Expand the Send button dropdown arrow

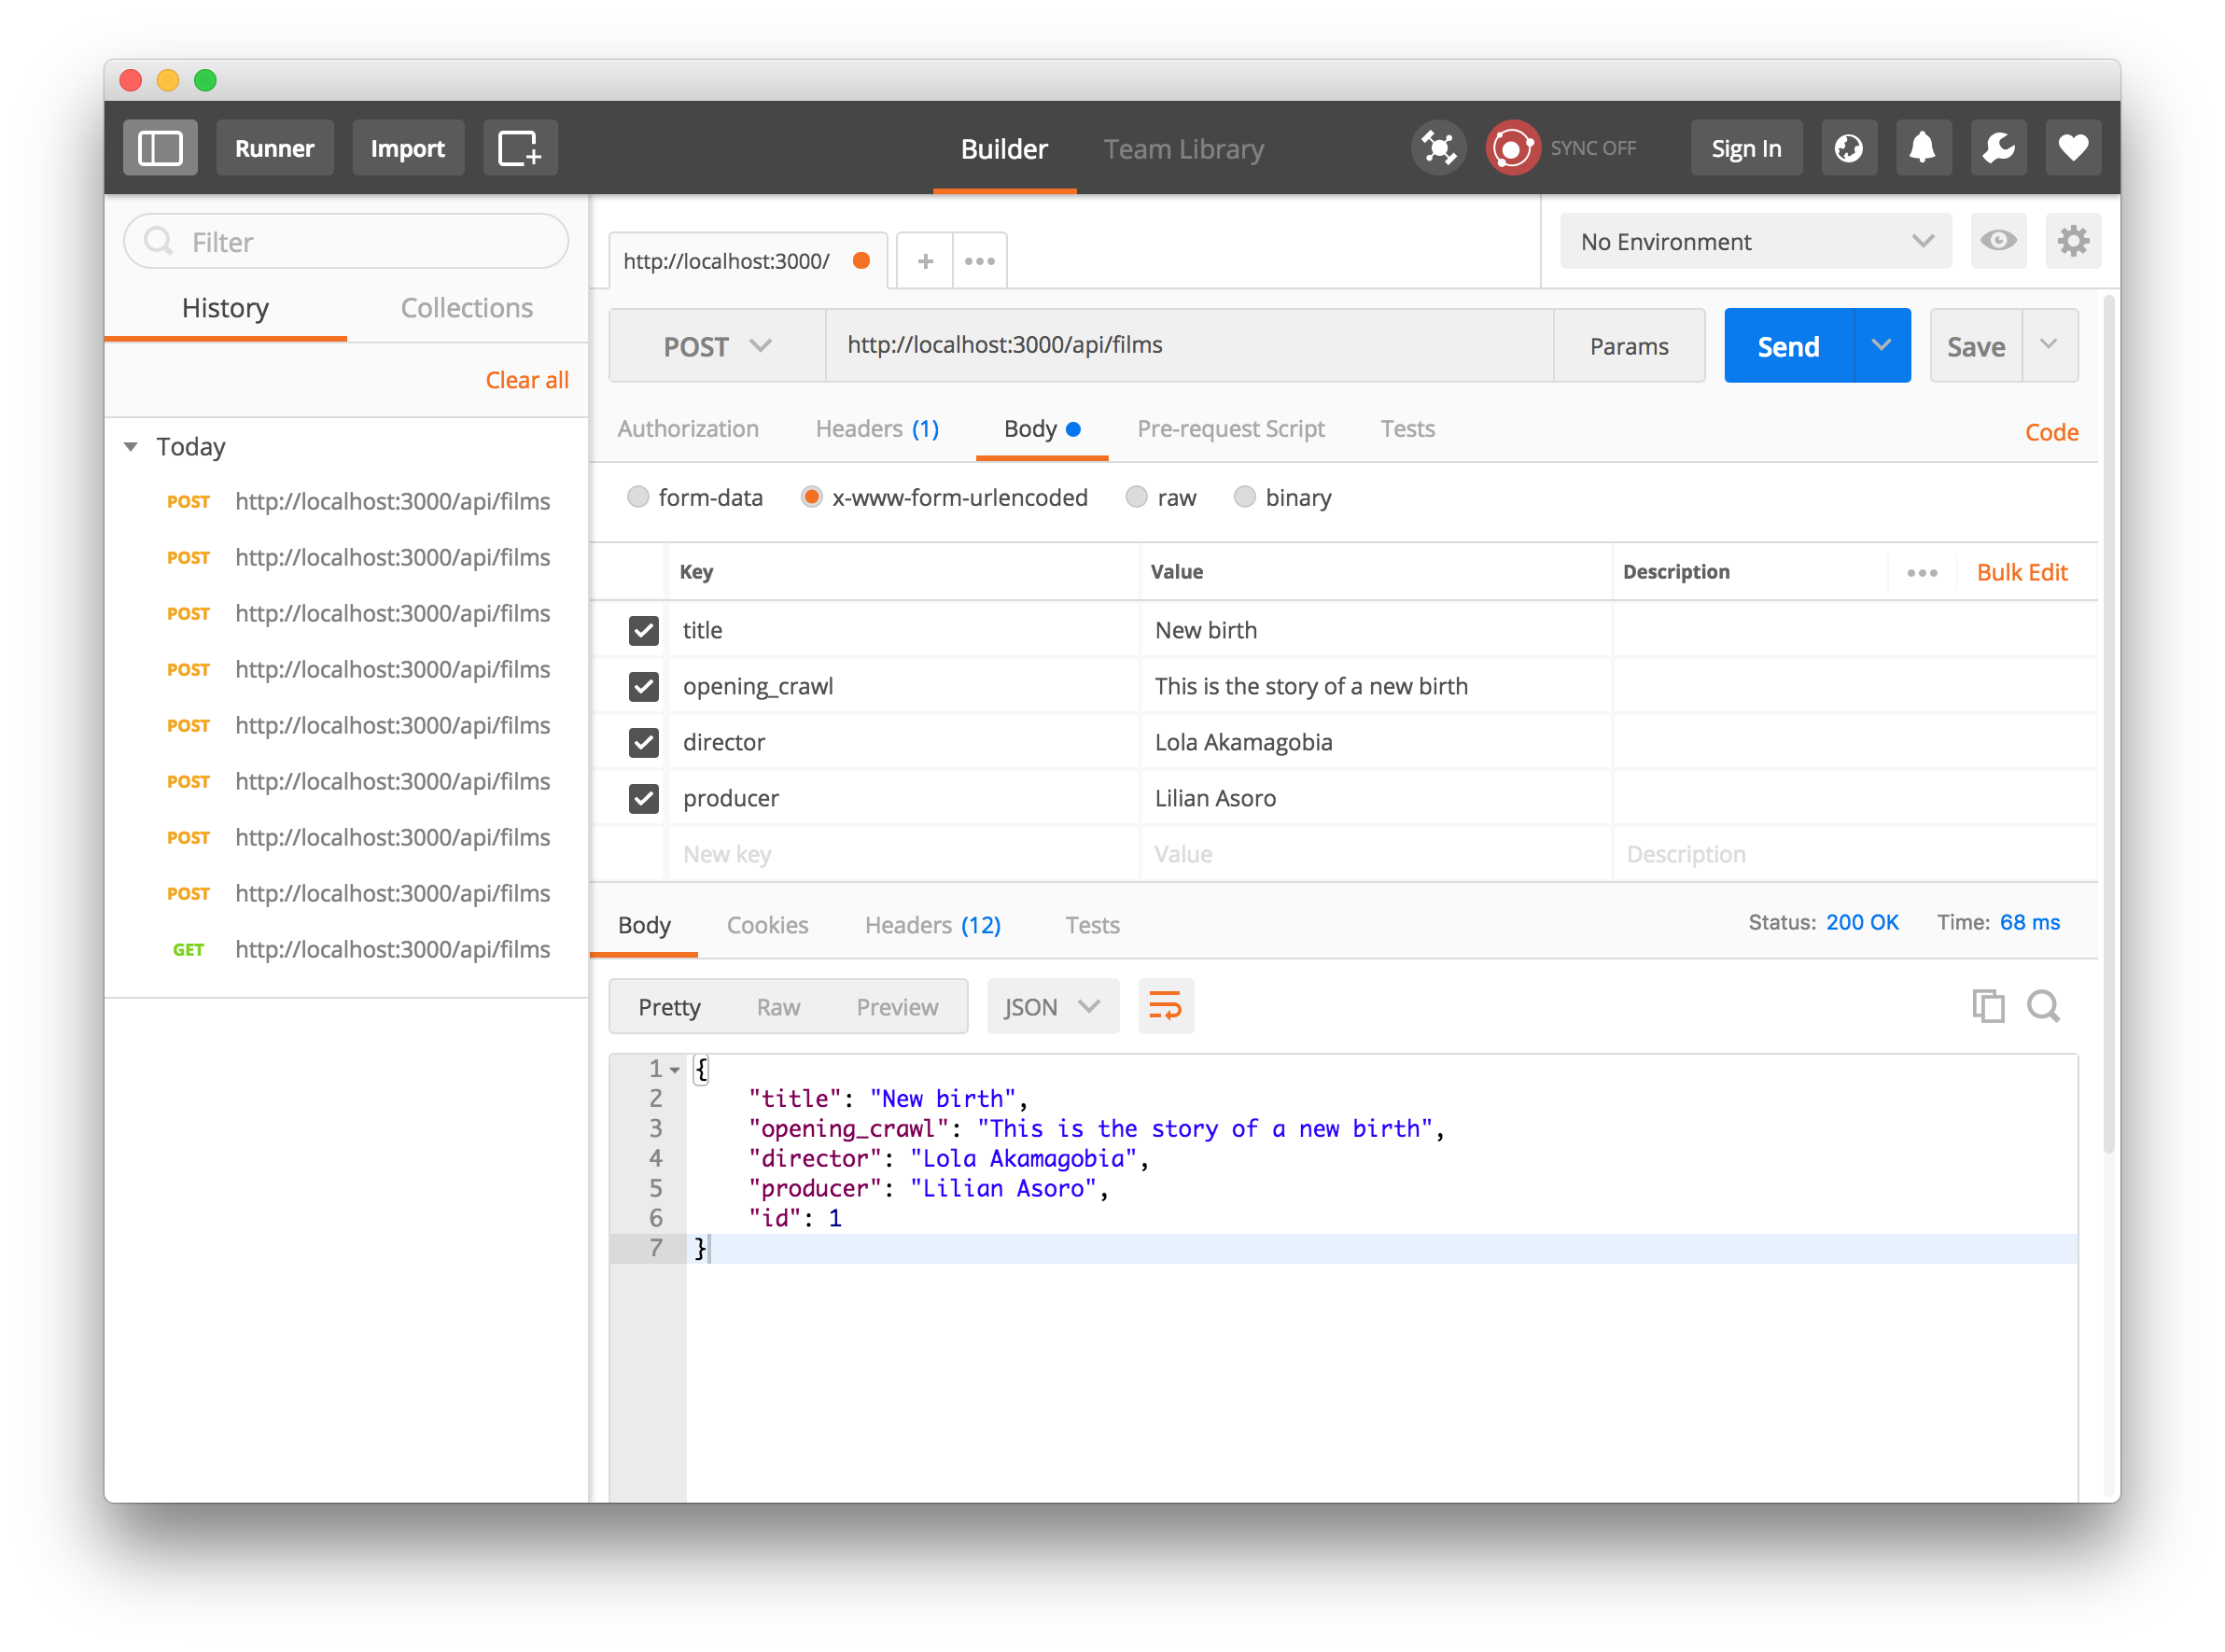click(1885, 345)
